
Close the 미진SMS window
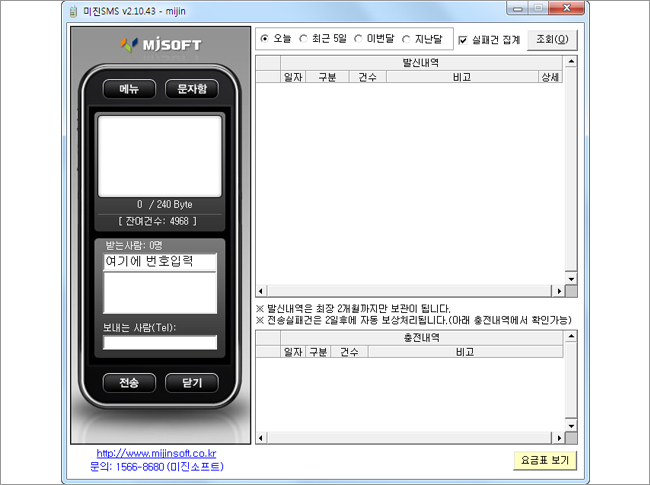pos(566,8)
